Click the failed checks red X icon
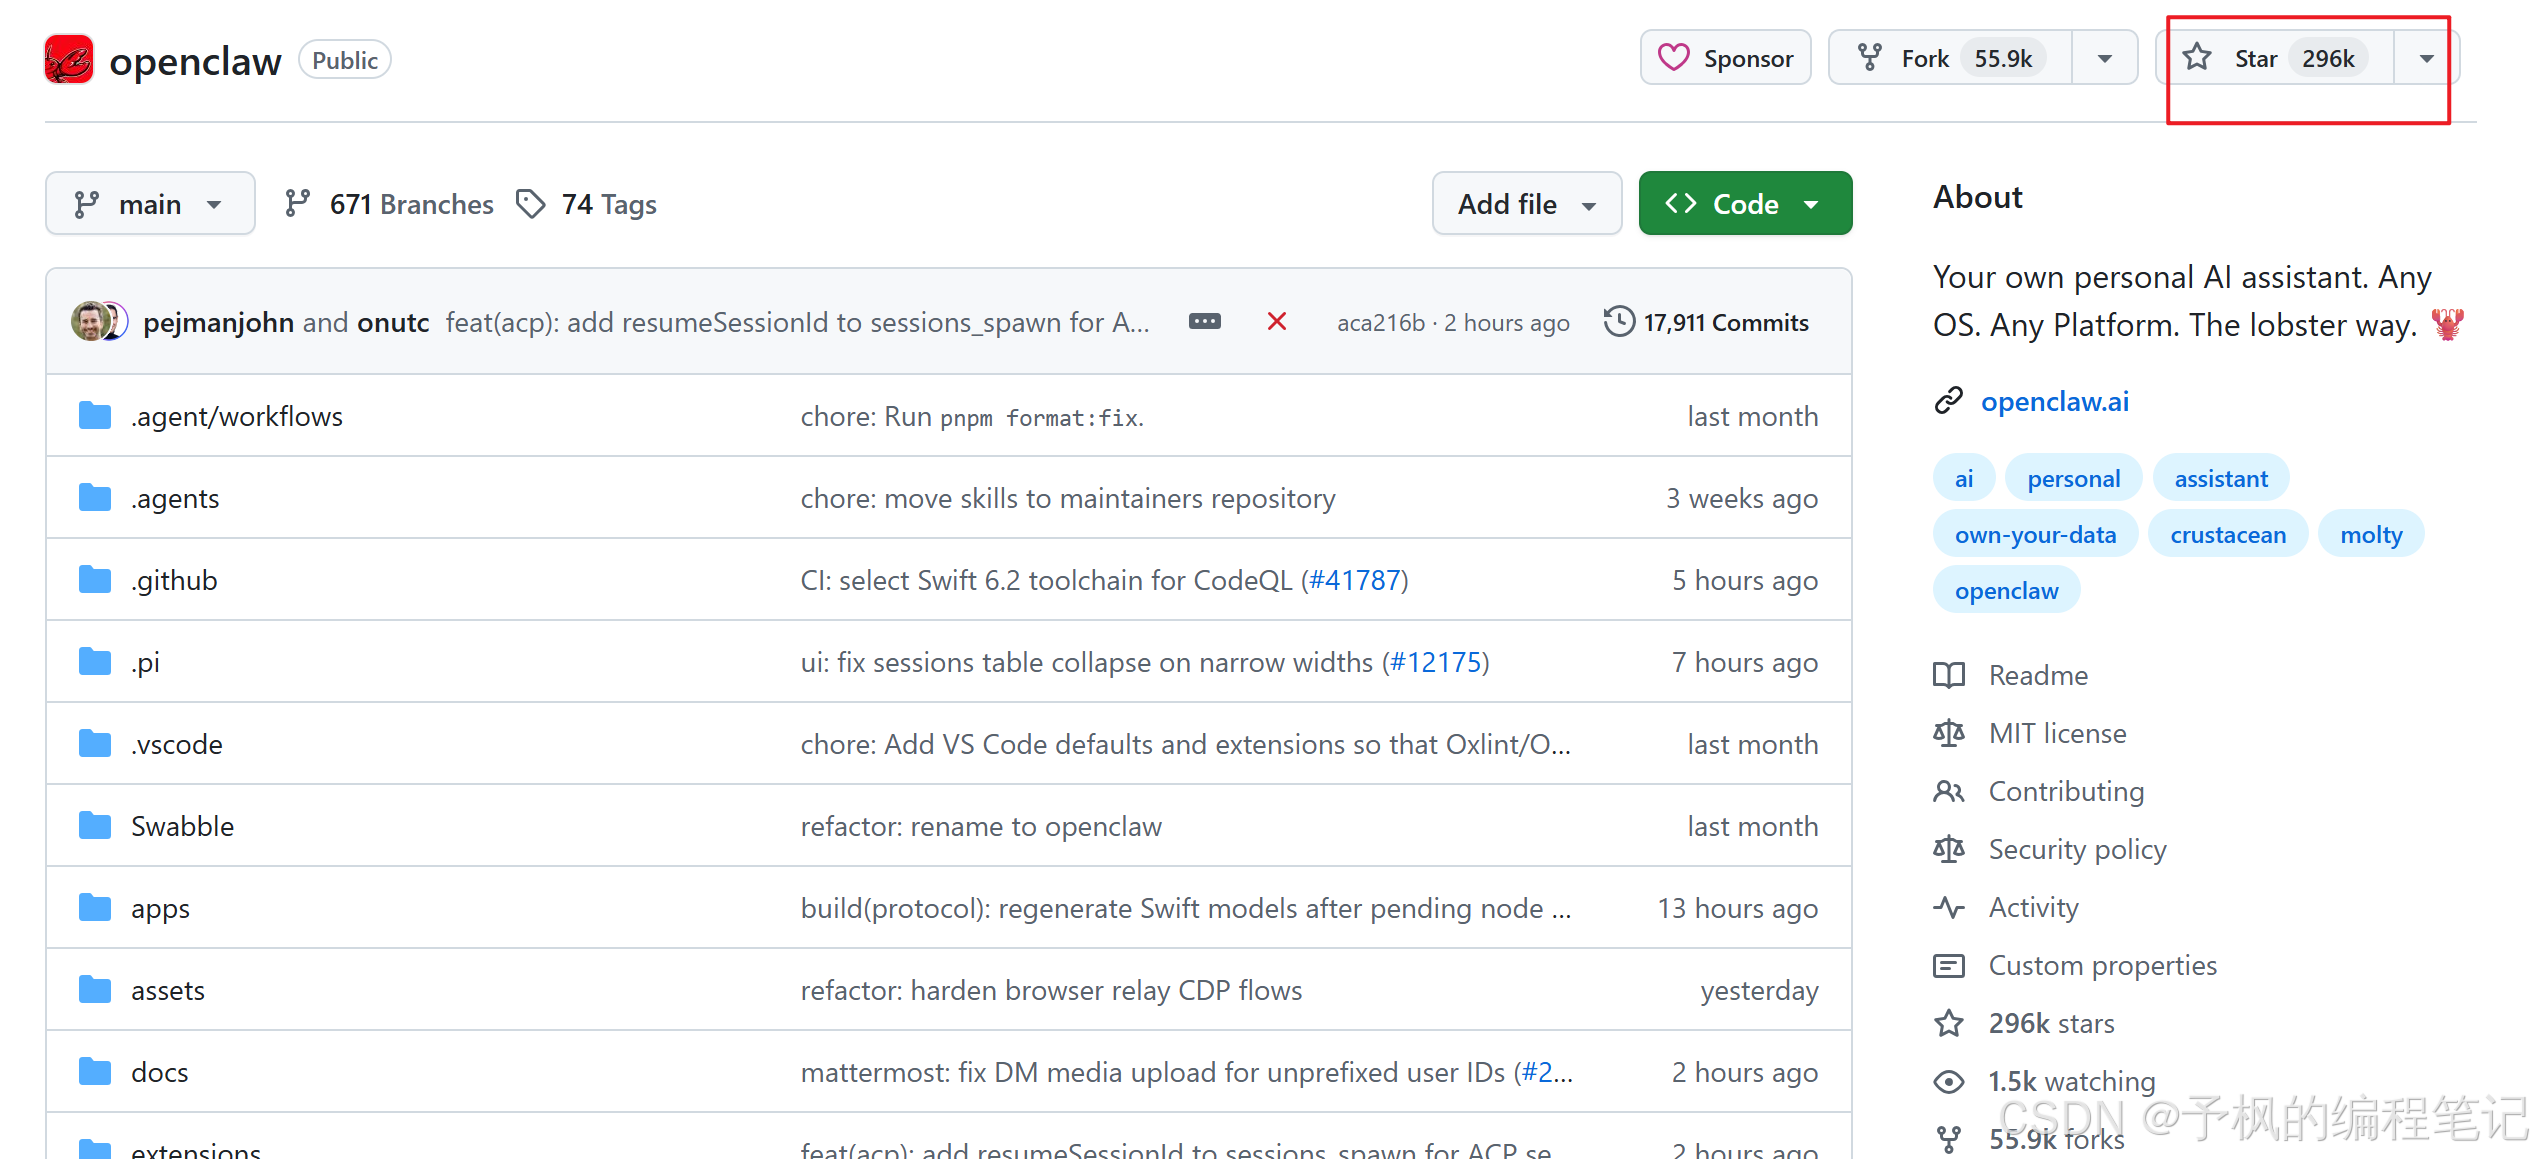 point(1276,322)
